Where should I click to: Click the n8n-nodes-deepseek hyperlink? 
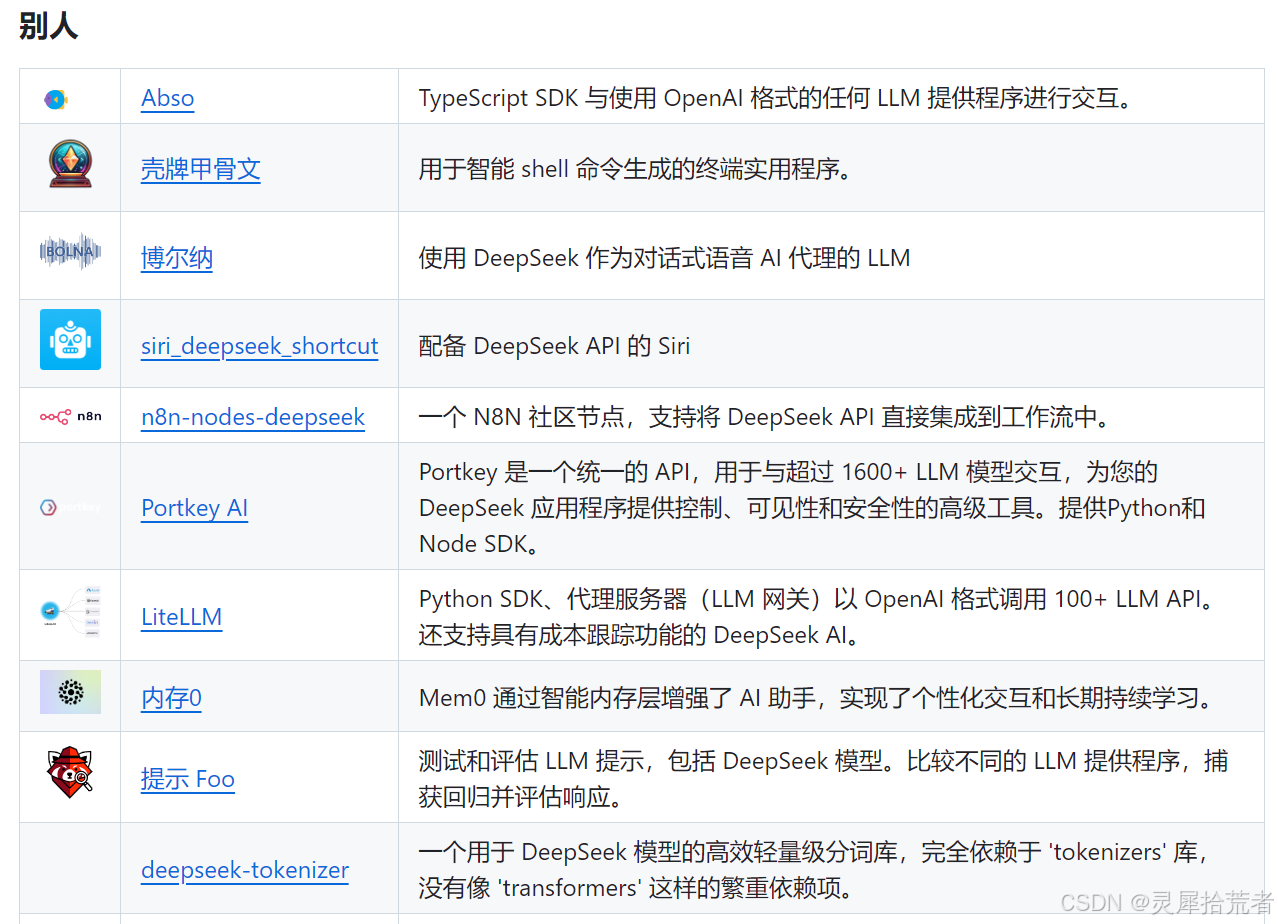pos(252,417)
